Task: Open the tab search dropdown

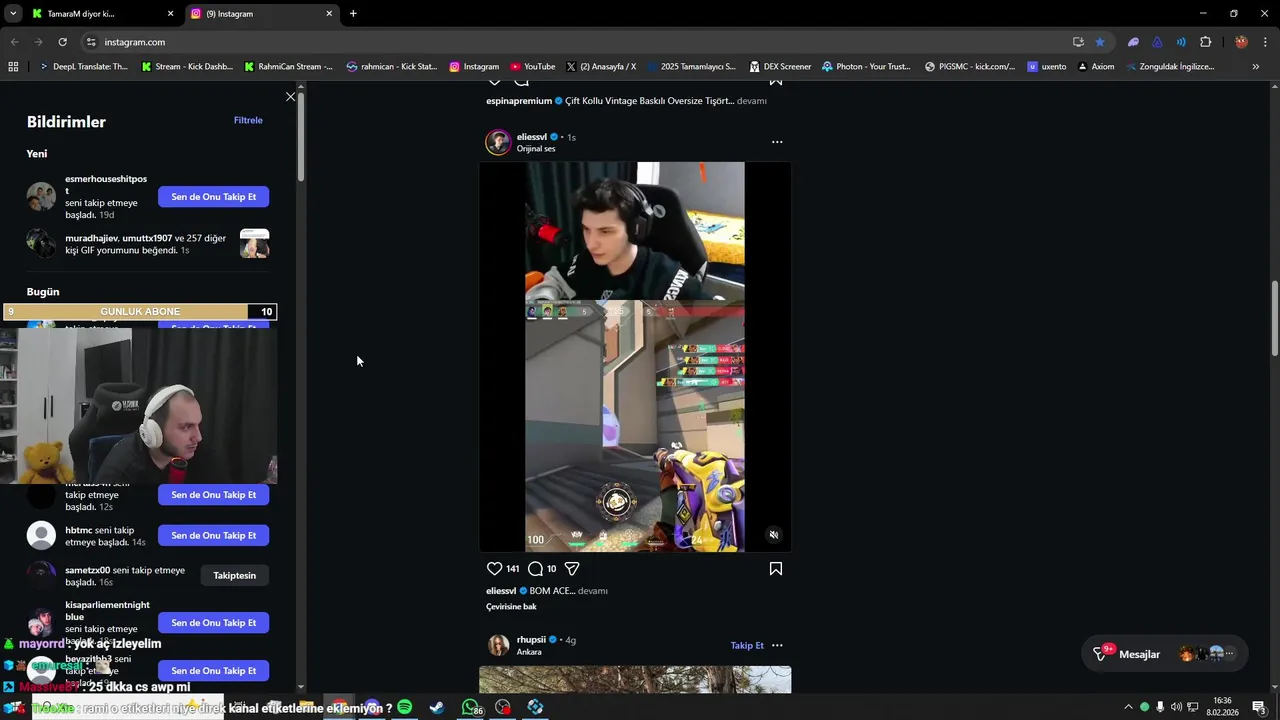Action: (x=12, y=13)
